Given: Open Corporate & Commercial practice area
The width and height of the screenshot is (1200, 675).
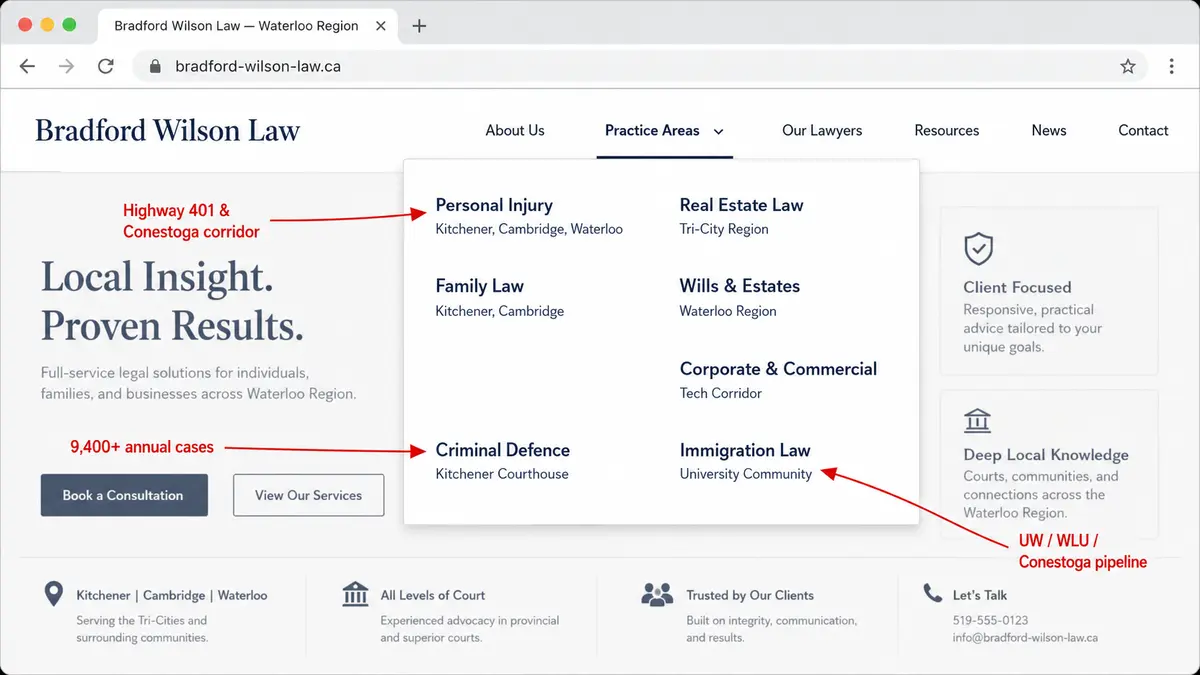Looking at the screenshot, I should pyautogui.click(x=778, y=369).
